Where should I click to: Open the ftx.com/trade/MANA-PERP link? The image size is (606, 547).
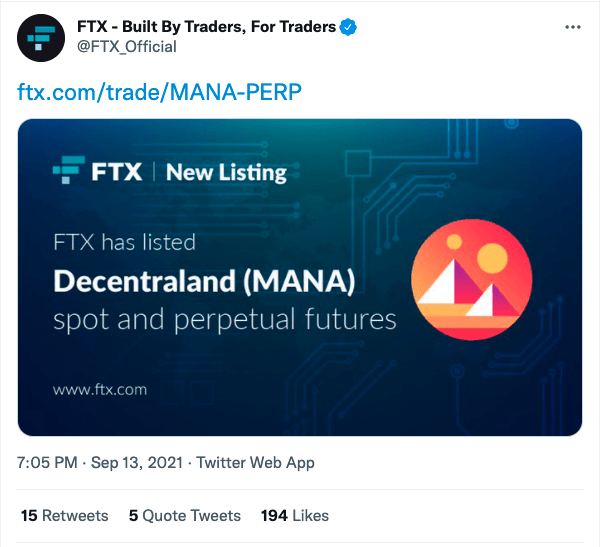coord(159,92)
